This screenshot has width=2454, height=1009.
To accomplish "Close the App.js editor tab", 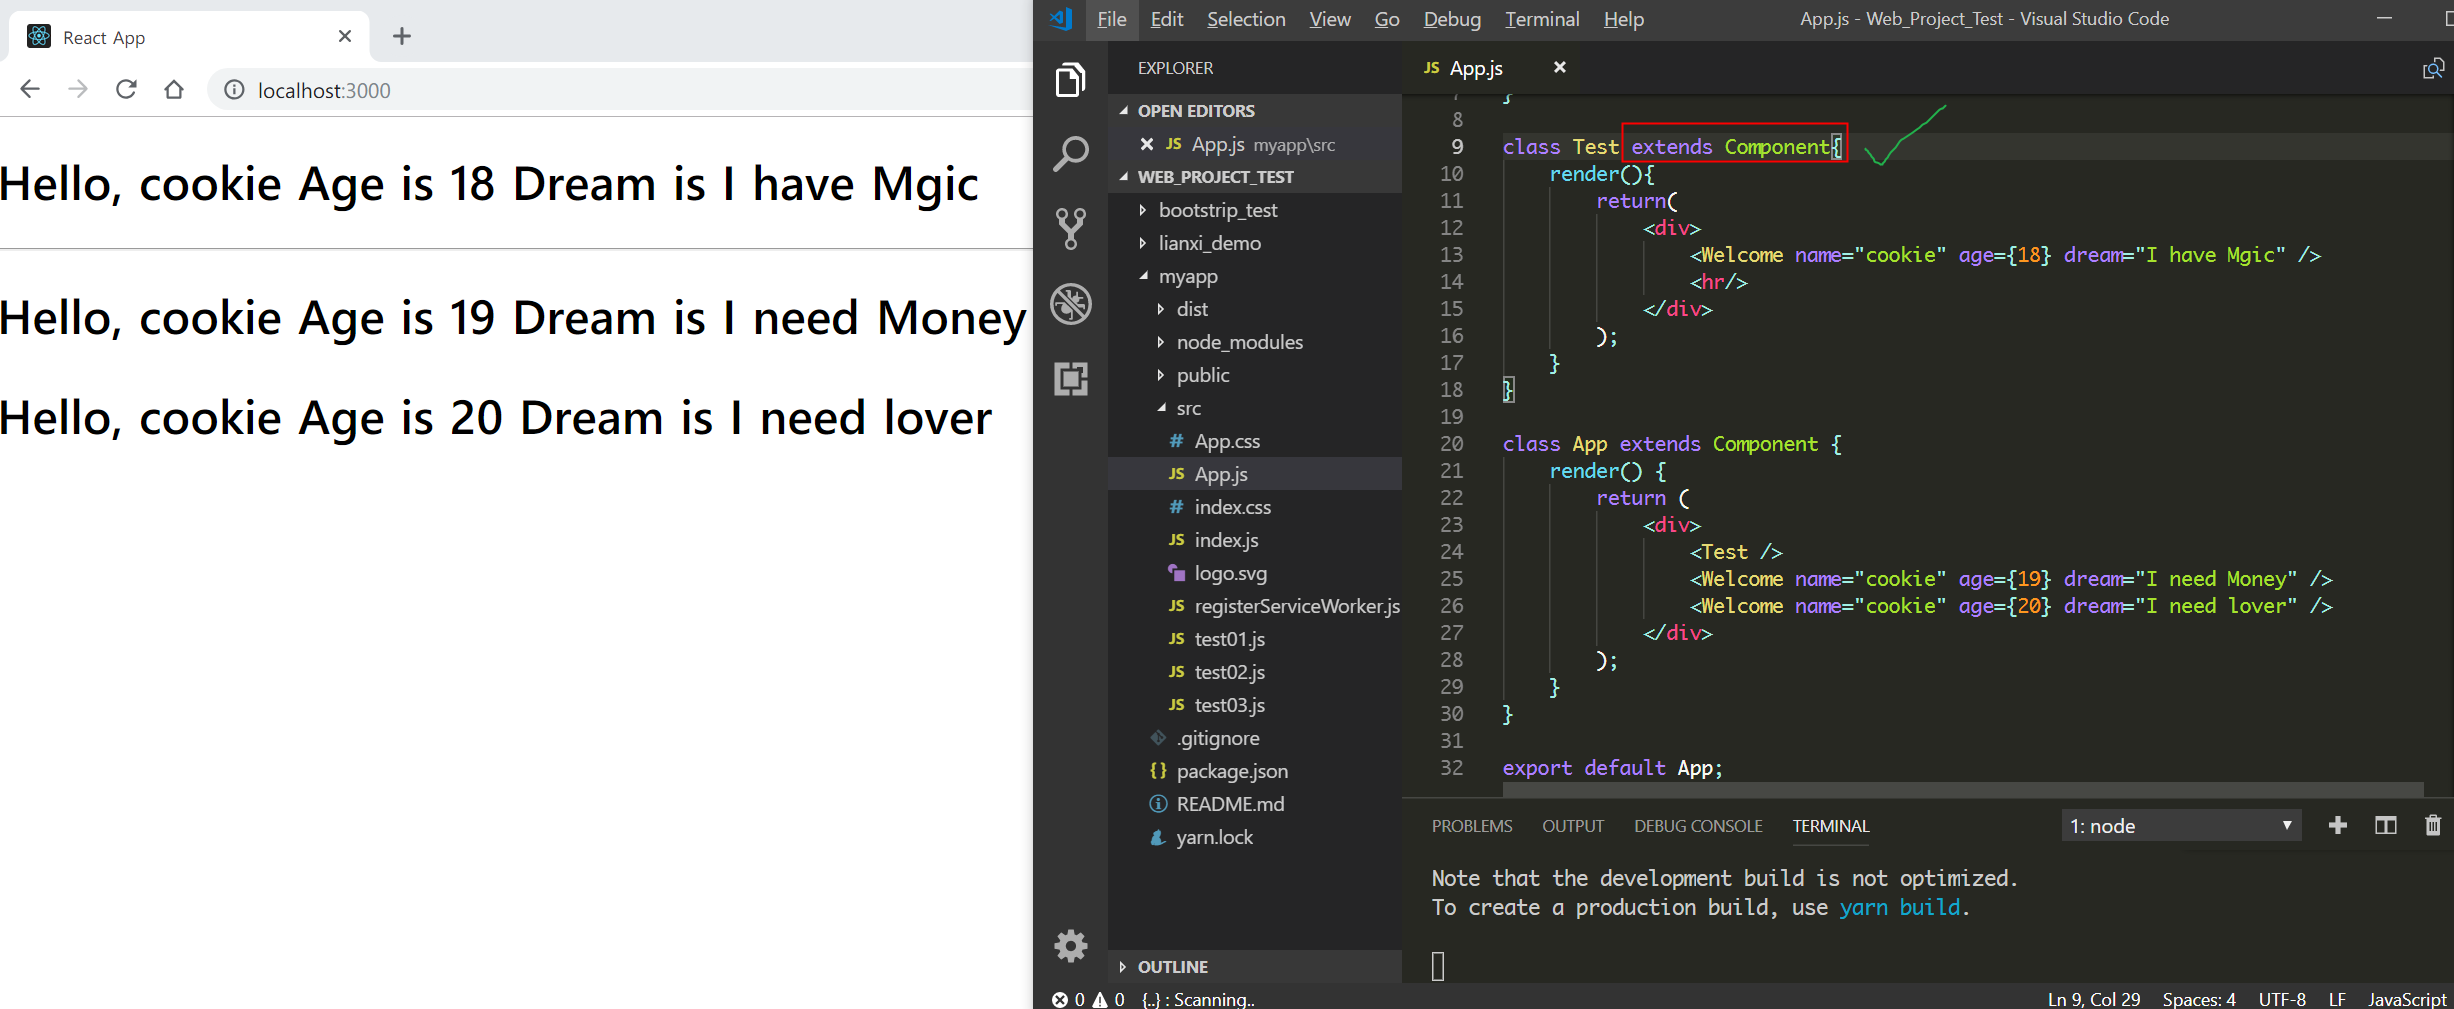I will [x=1559, y=67].
